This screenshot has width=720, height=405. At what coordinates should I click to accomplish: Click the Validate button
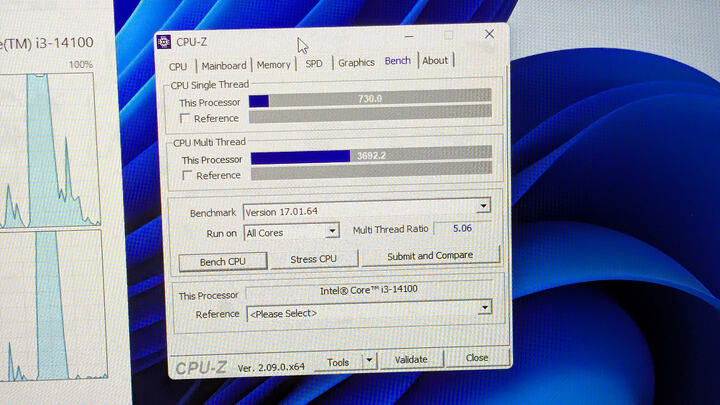pyautogui.click(x=411, y=360)
